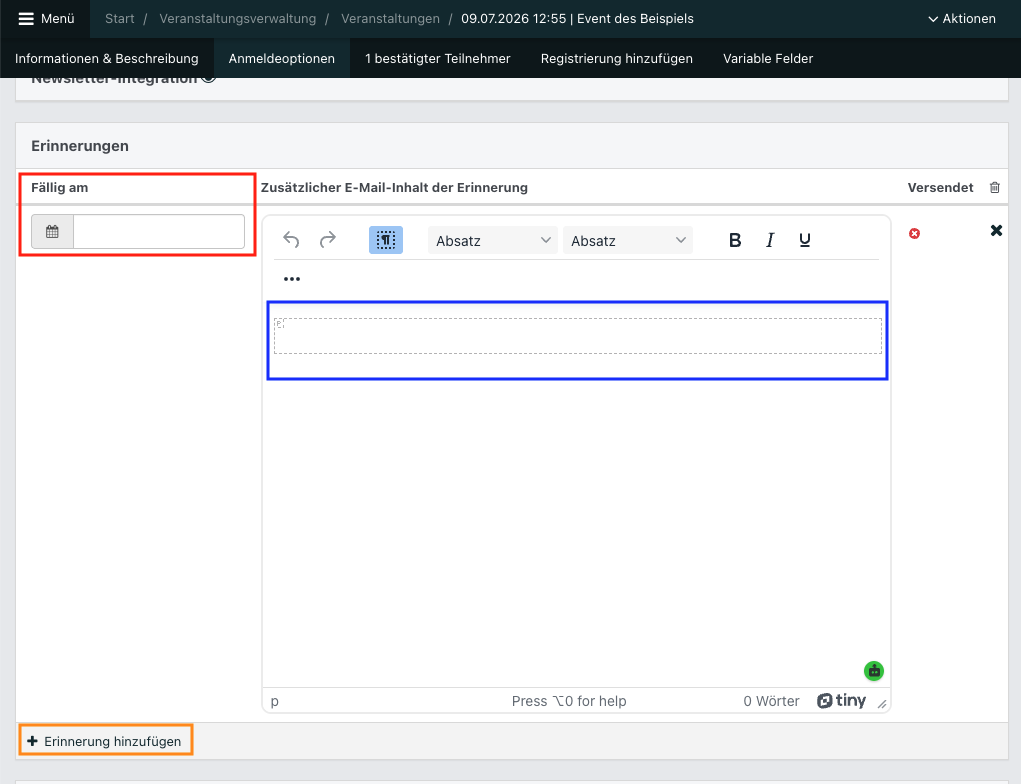Open the Variable Felder tab
1021x784 pixels.
[x=768, y=59]
